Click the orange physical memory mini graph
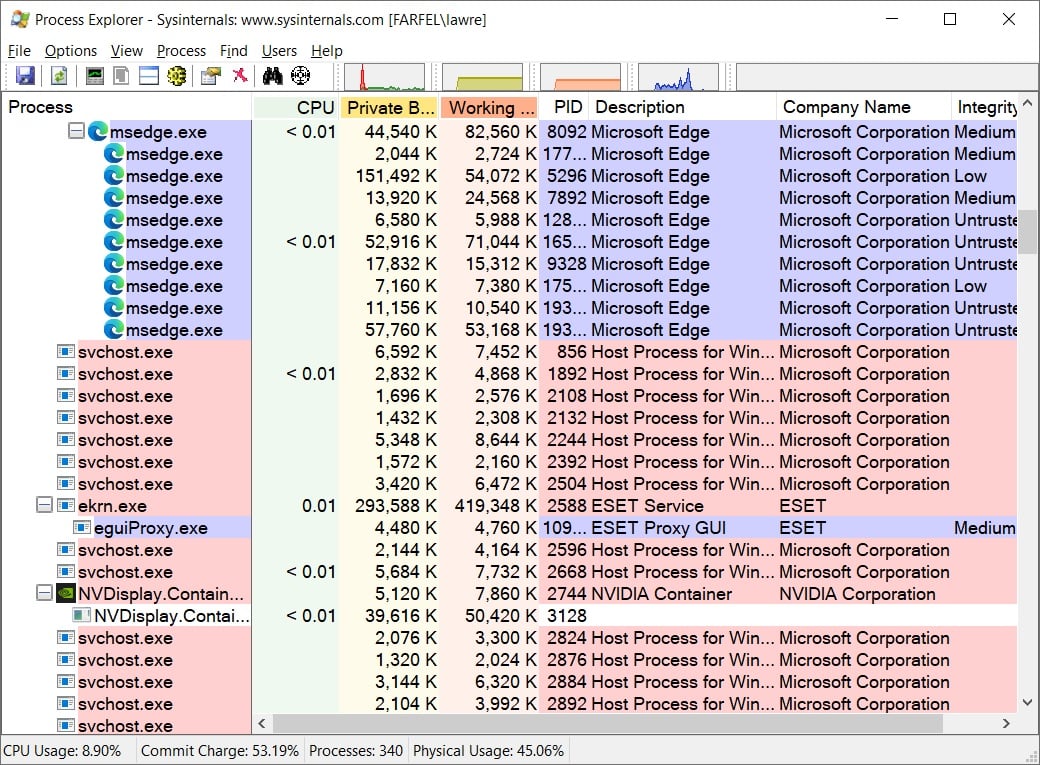The height and width of the screenshot is (765, 1040). click(x=580, y=77)
